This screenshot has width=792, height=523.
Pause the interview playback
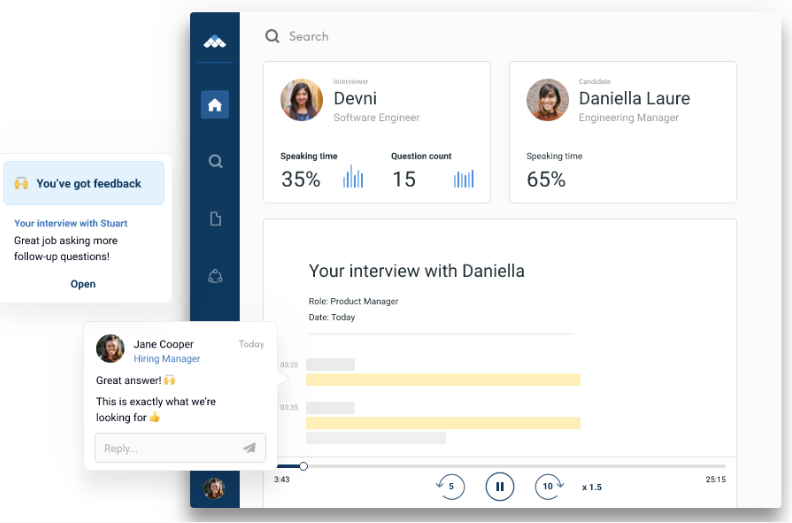(500, 486)
